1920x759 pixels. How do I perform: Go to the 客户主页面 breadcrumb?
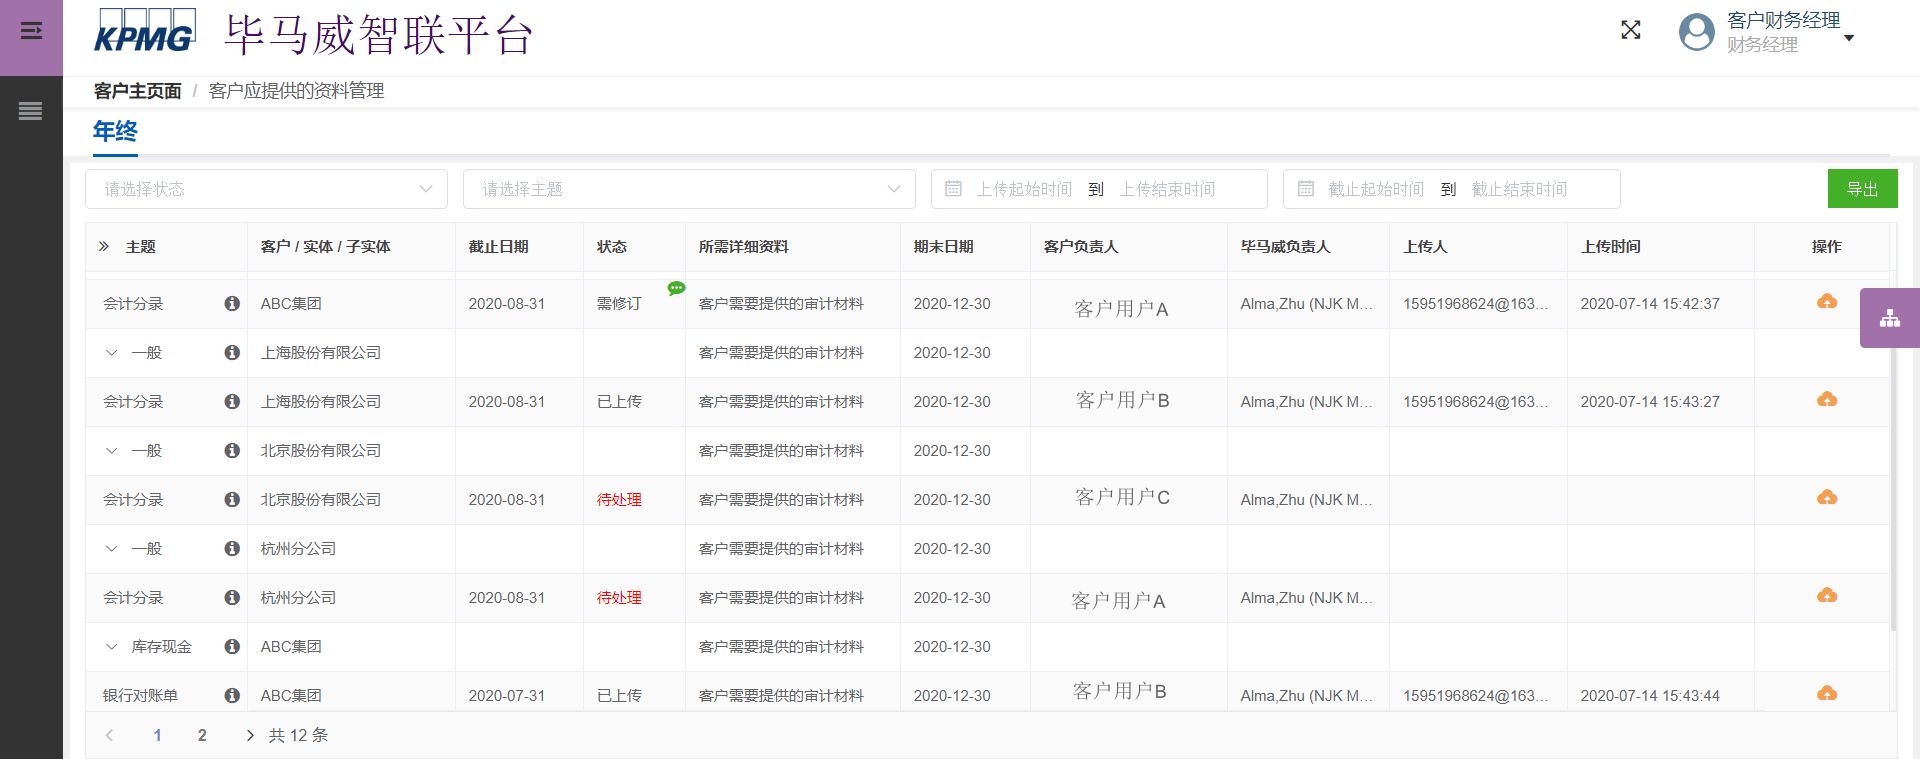coord(137,91)
